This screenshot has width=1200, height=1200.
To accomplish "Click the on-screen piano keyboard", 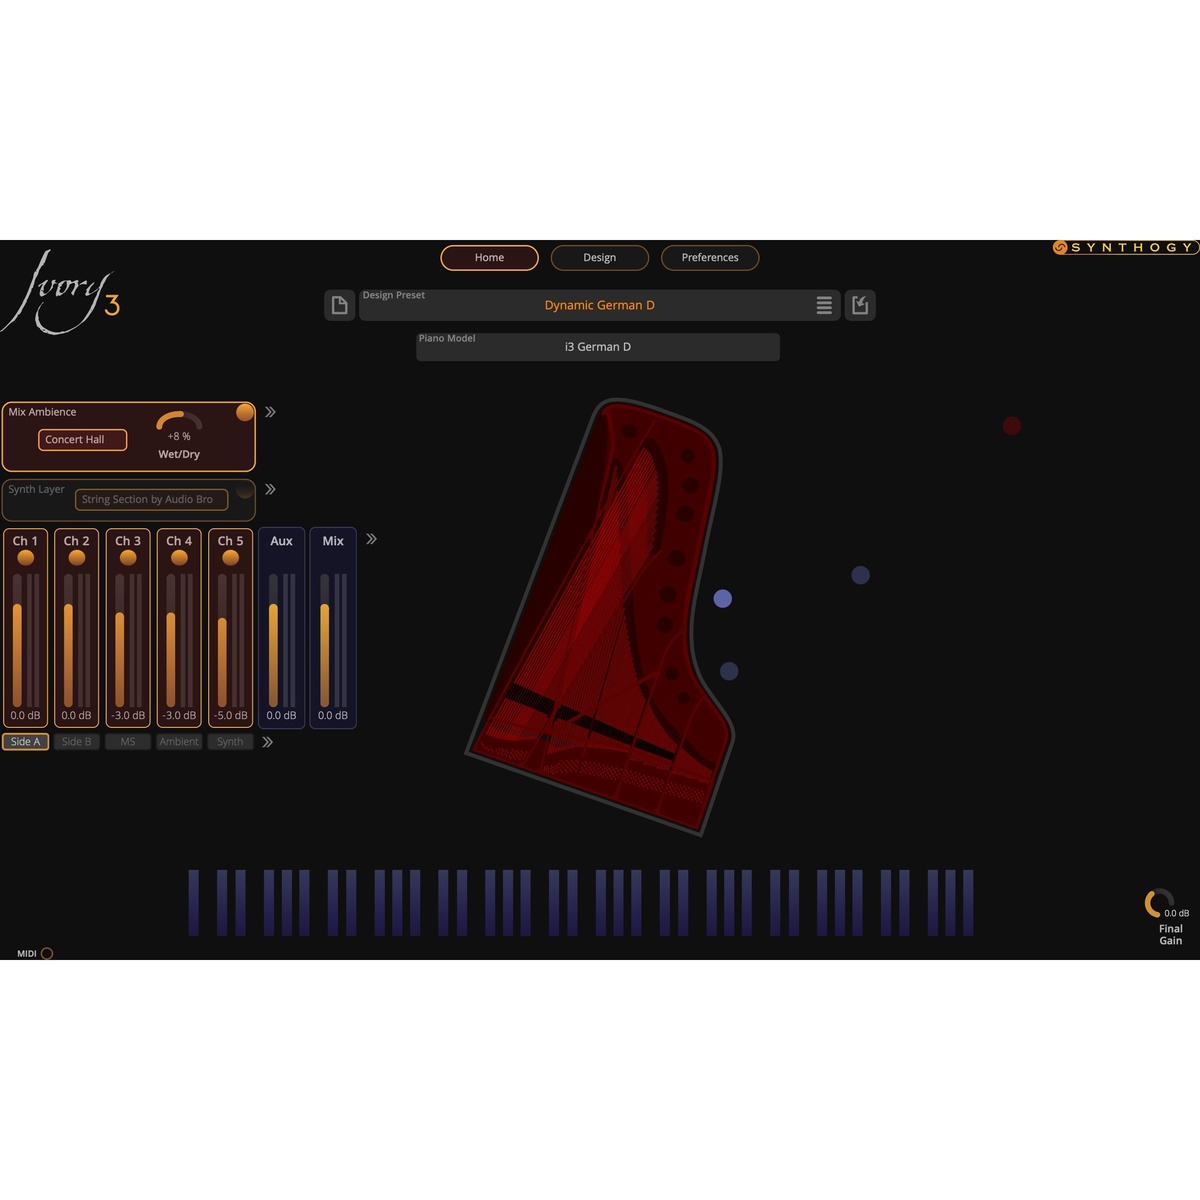I will point(581,903).
